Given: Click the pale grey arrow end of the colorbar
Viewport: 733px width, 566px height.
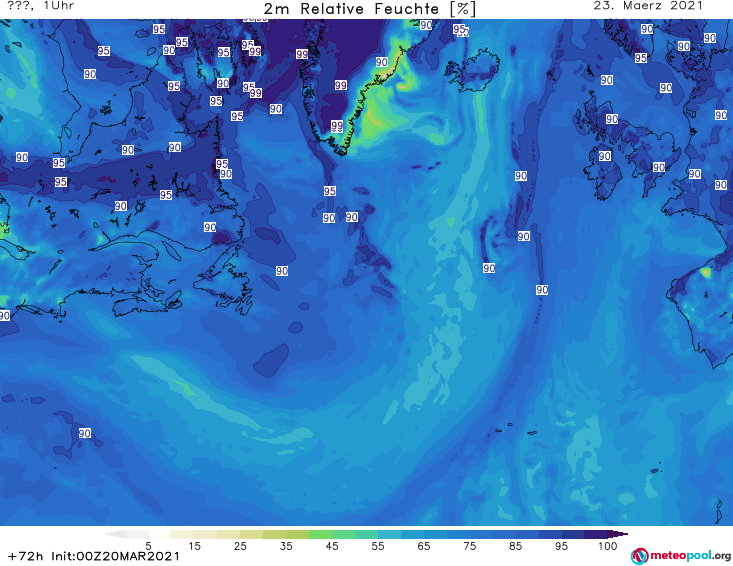Looking at the screenshot, I should click(115, 534).
